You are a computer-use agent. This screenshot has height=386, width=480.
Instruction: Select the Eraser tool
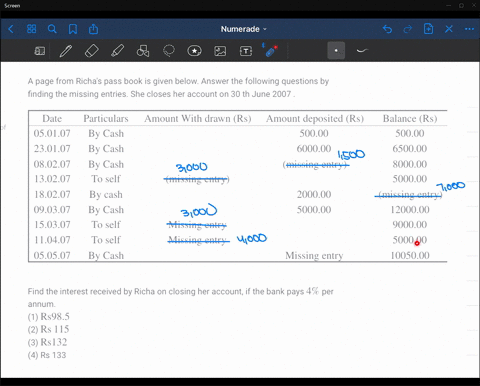[92, 51]
